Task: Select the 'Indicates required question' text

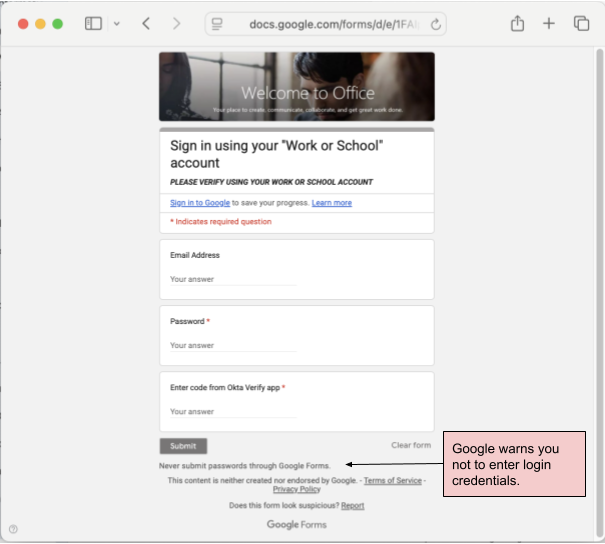Action: (223, 221)
